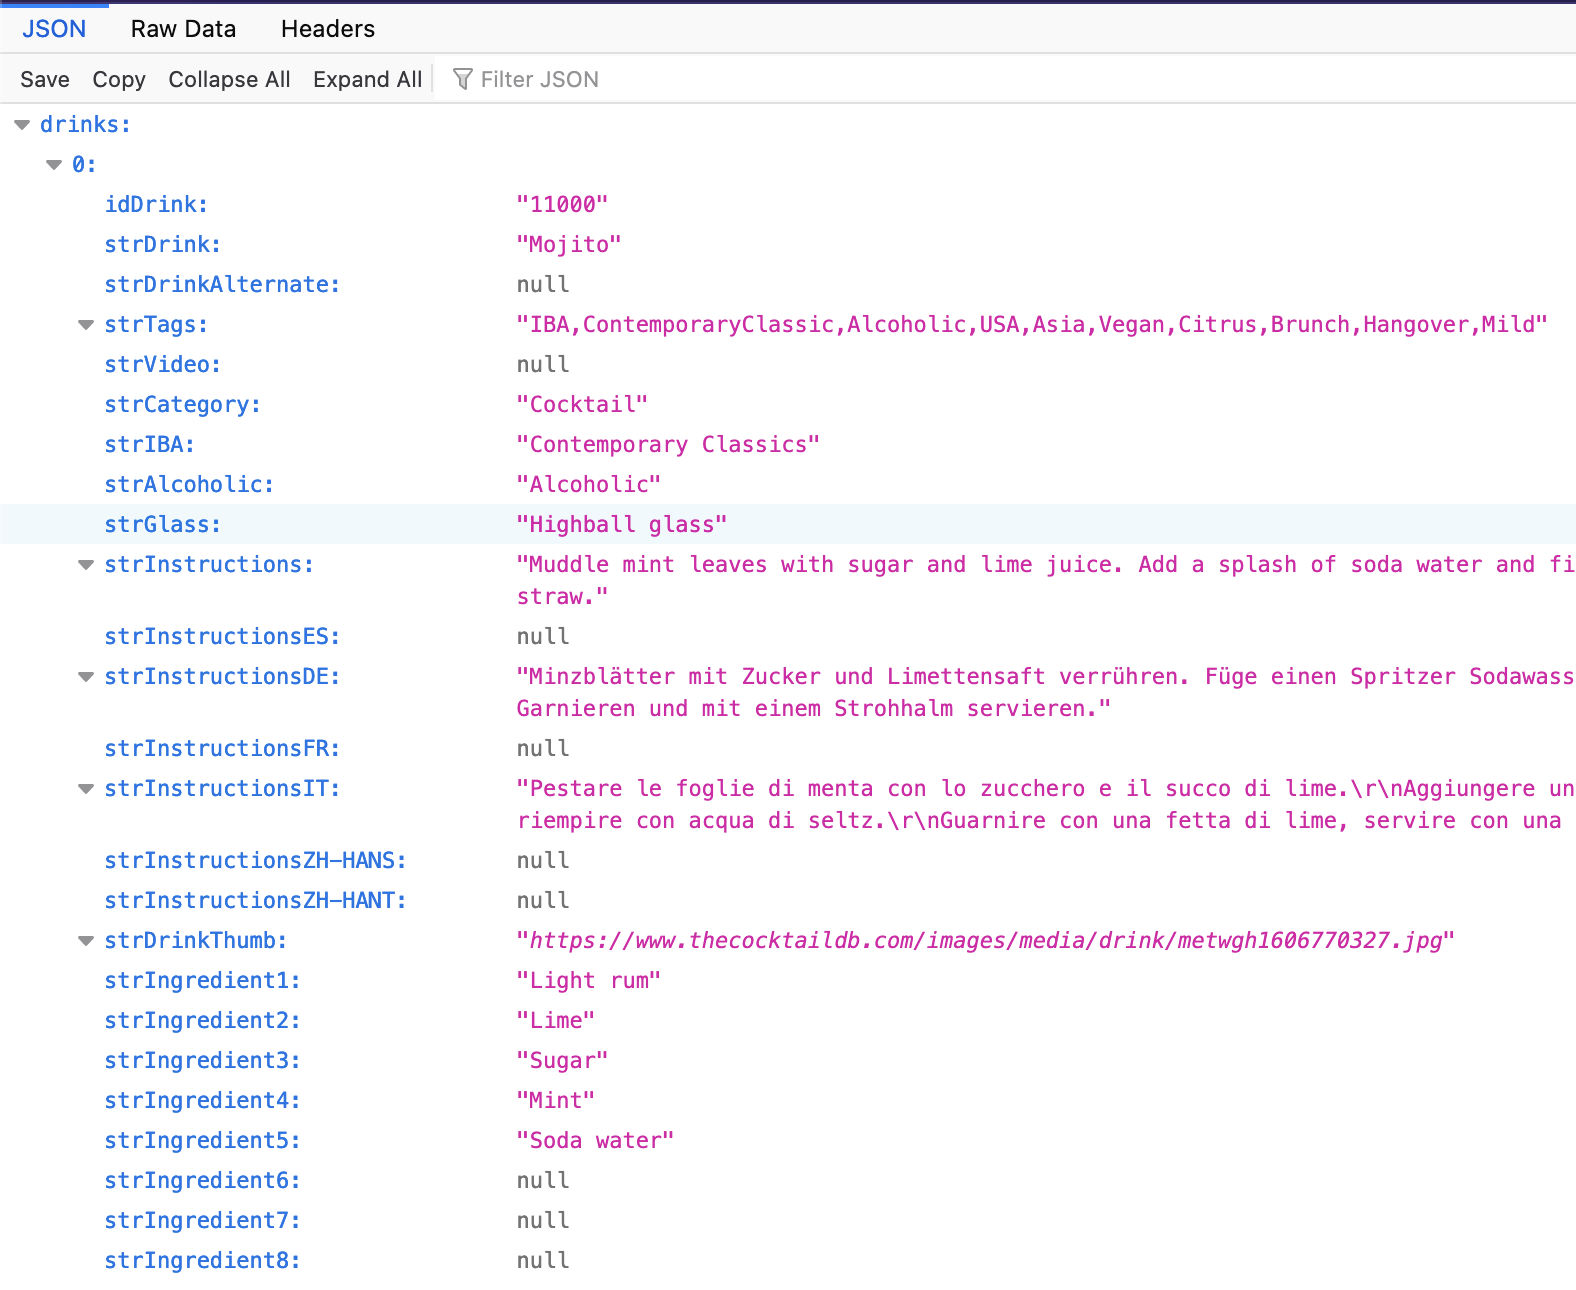1576x1290 pixels.
Task: Select the "11000" value
Action: click(x=562, y=204)
